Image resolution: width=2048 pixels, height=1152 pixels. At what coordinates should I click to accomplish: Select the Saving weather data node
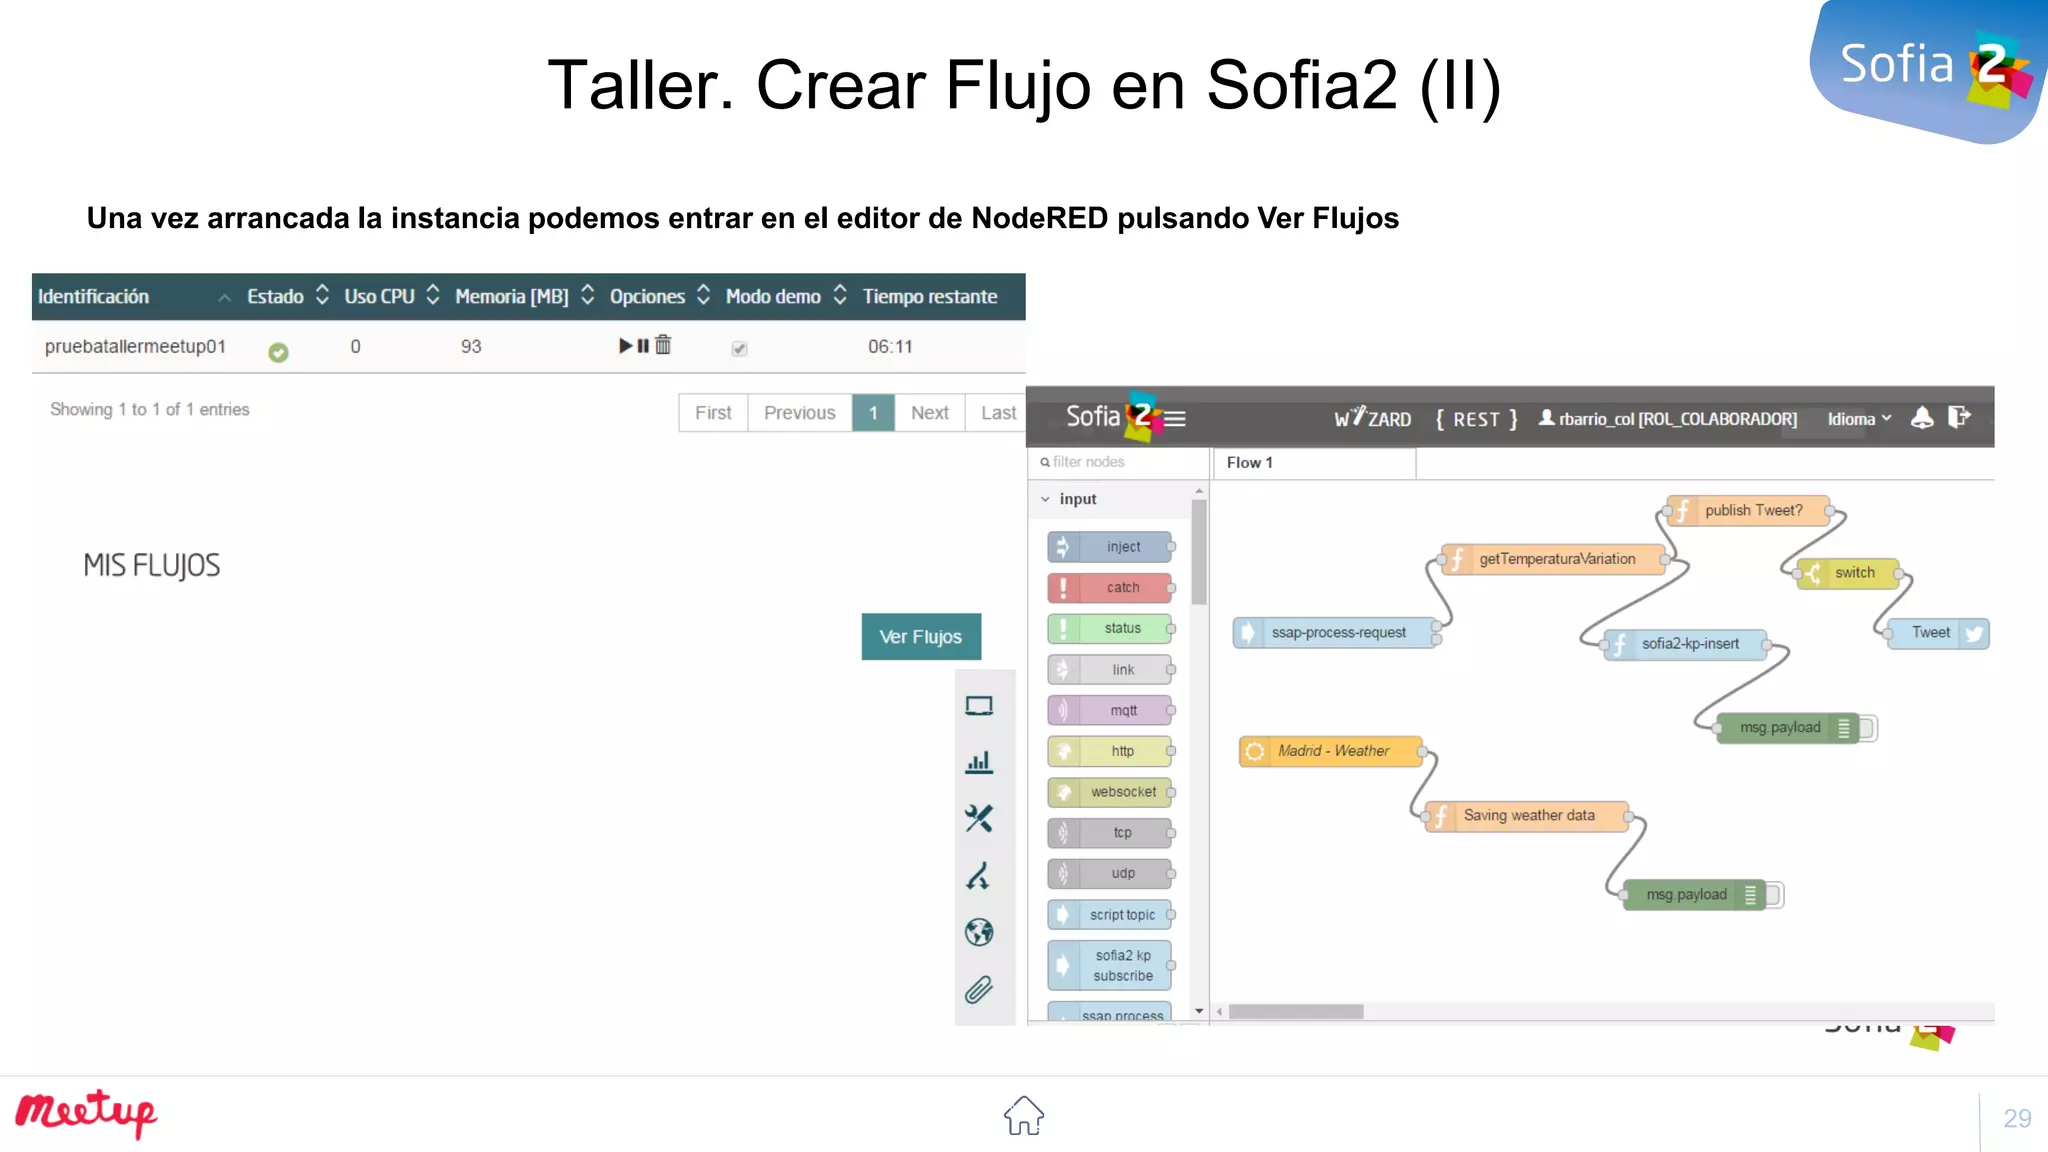(1527, 816)
